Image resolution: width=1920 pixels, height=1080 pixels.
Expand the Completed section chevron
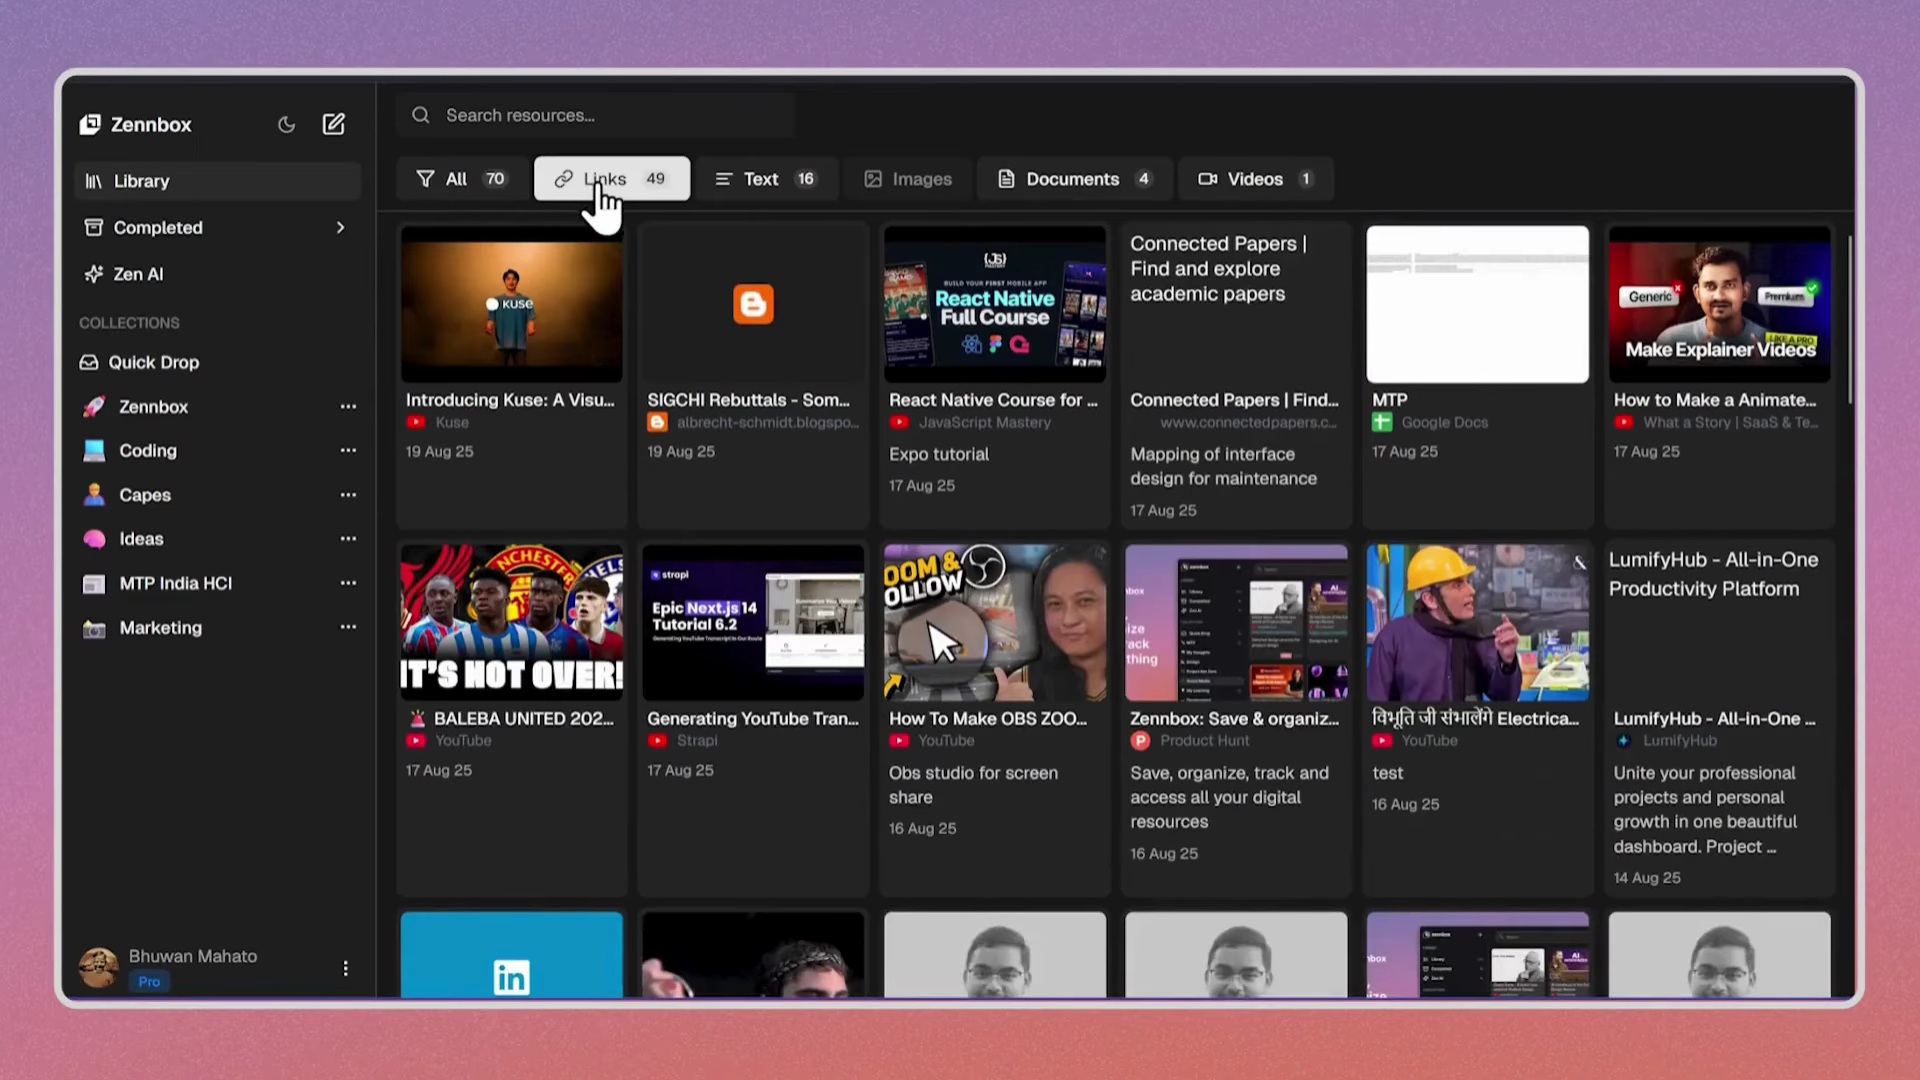pyautogui.click(x=340, y=228)
